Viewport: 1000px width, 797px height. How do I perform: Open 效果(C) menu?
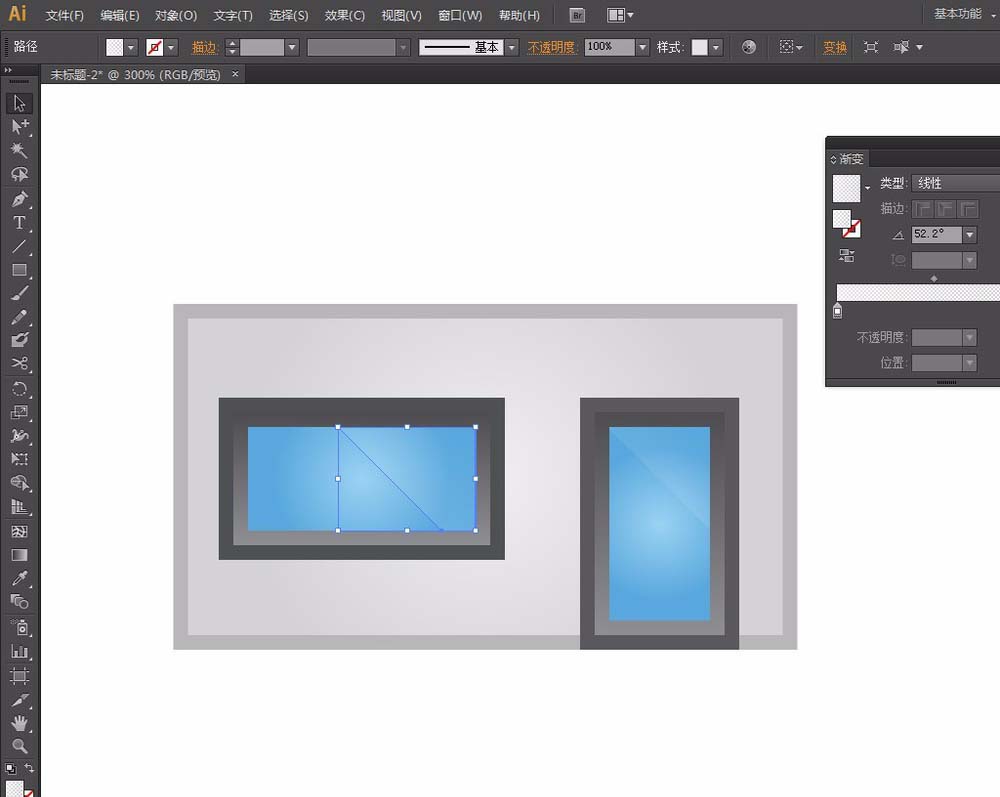click(x=344, y=15)
